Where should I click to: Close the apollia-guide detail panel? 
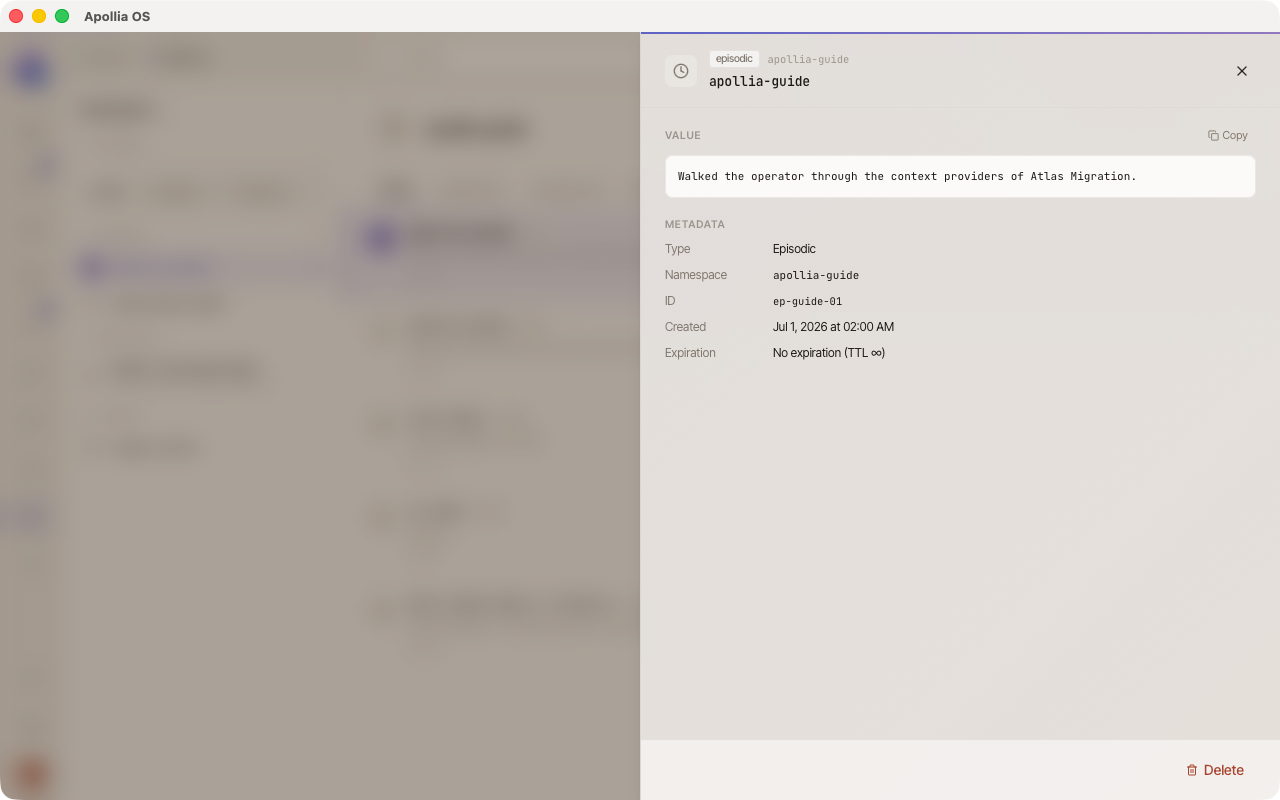tap(1242, 71)
